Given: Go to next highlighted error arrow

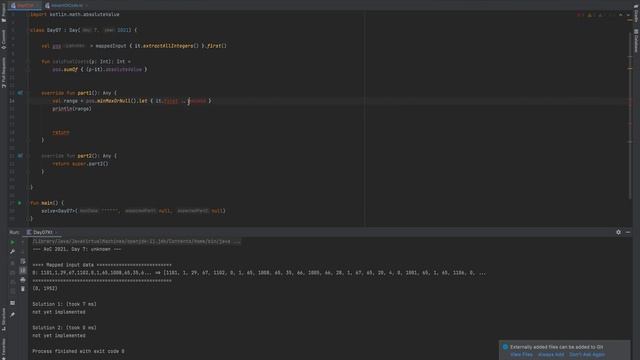Looking at the screenshot, I should (628, 15).
